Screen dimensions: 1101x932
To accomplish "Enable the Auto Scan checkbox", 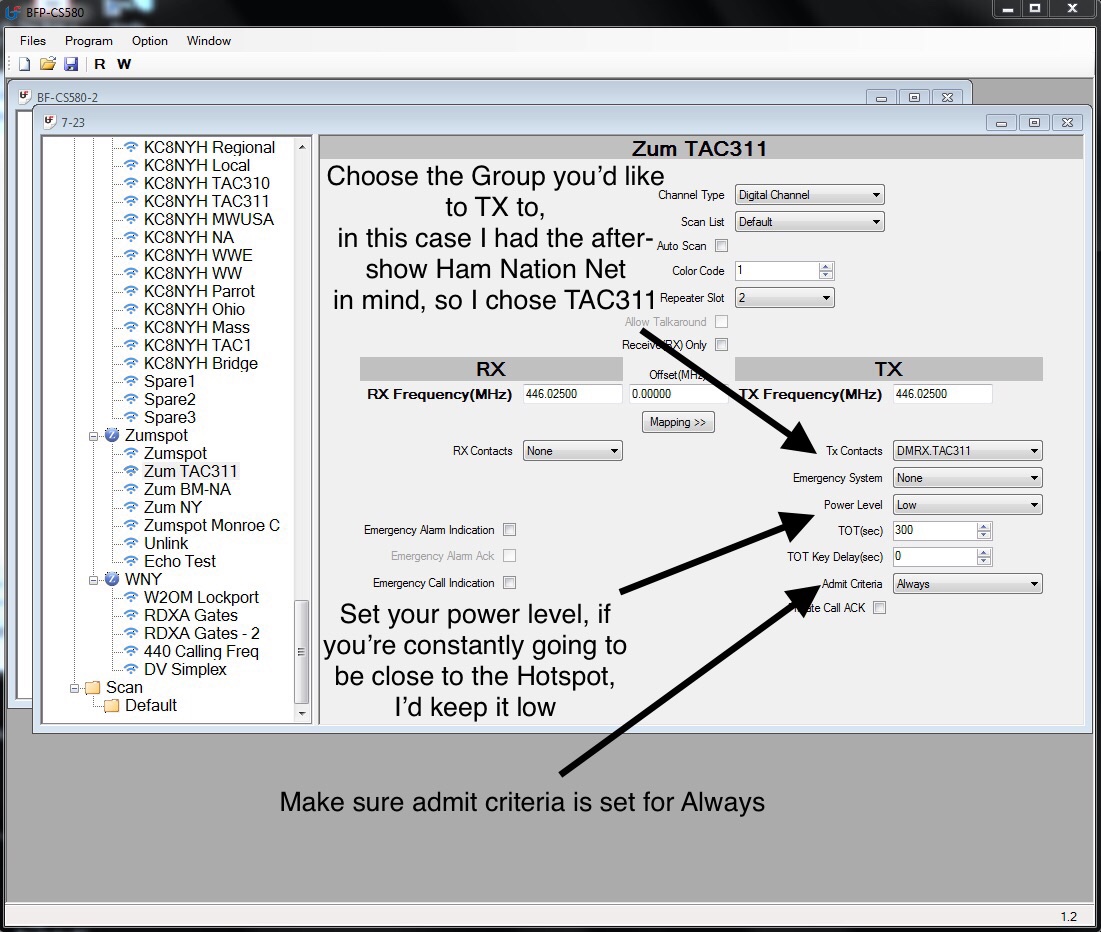I will point(721,246).
